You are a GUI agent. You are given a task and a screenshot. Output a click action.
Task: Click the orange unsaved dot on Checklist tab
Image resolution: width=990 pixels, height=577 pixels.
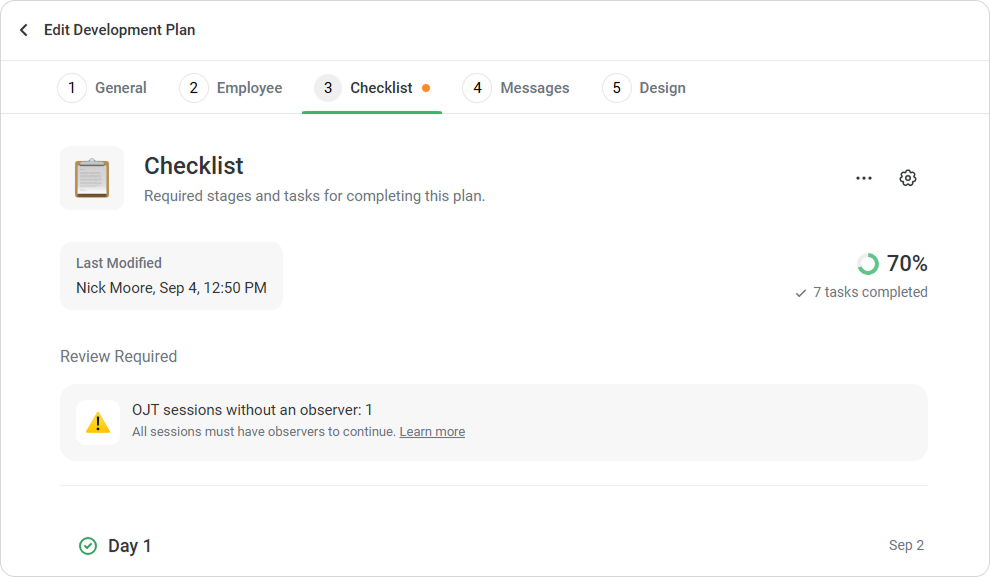[x=426, y=88]
